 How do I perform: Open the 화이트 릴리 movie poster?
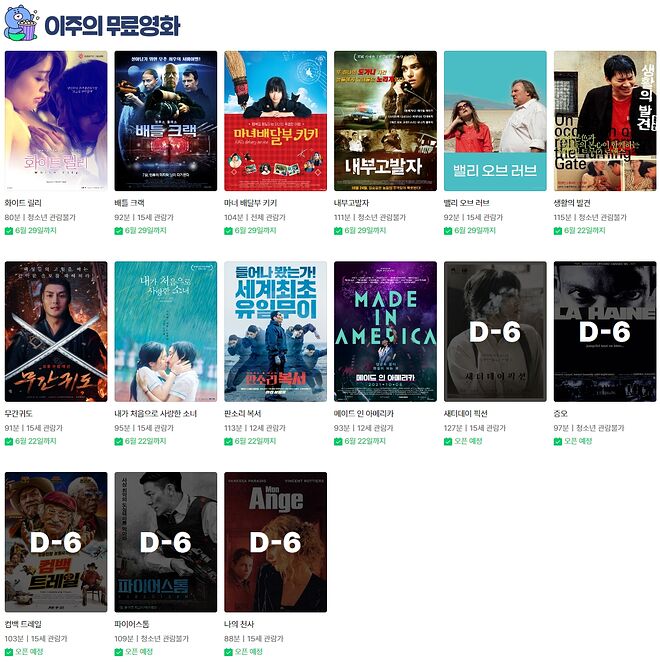pos(56,121)
